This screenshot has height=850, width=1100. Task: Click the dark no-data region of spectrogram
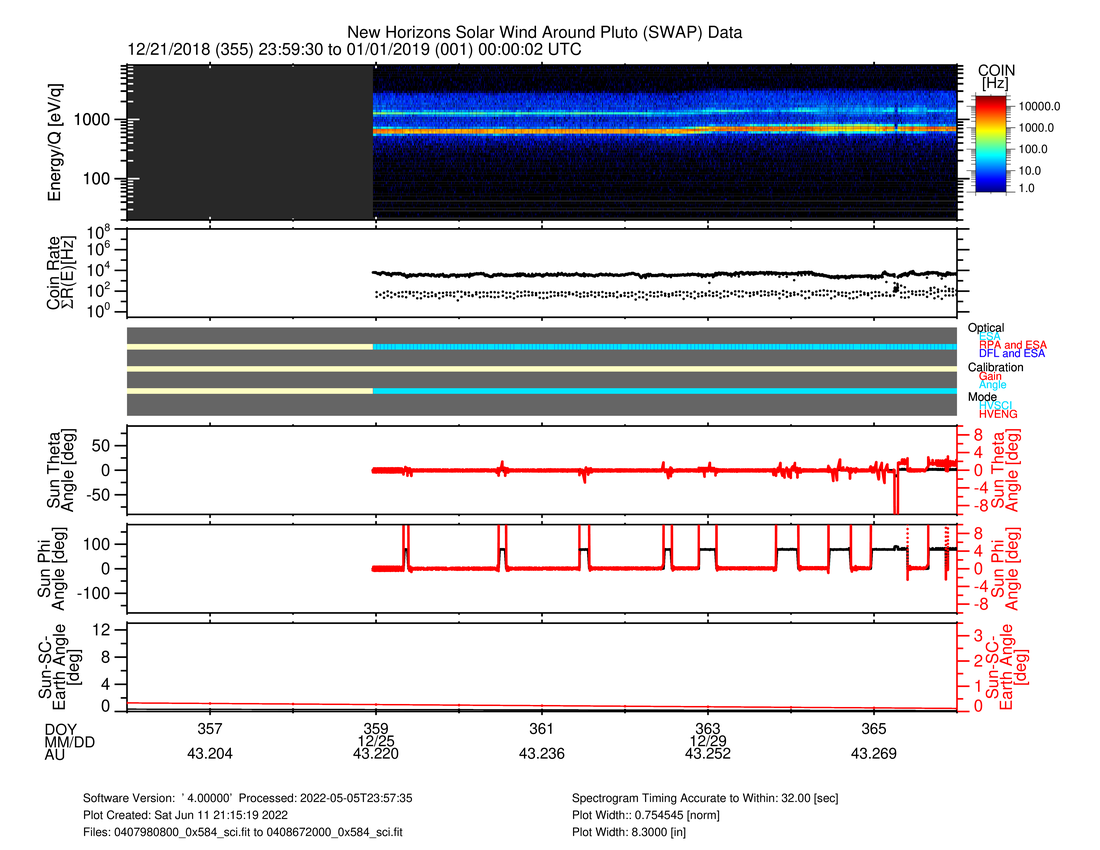250,143
